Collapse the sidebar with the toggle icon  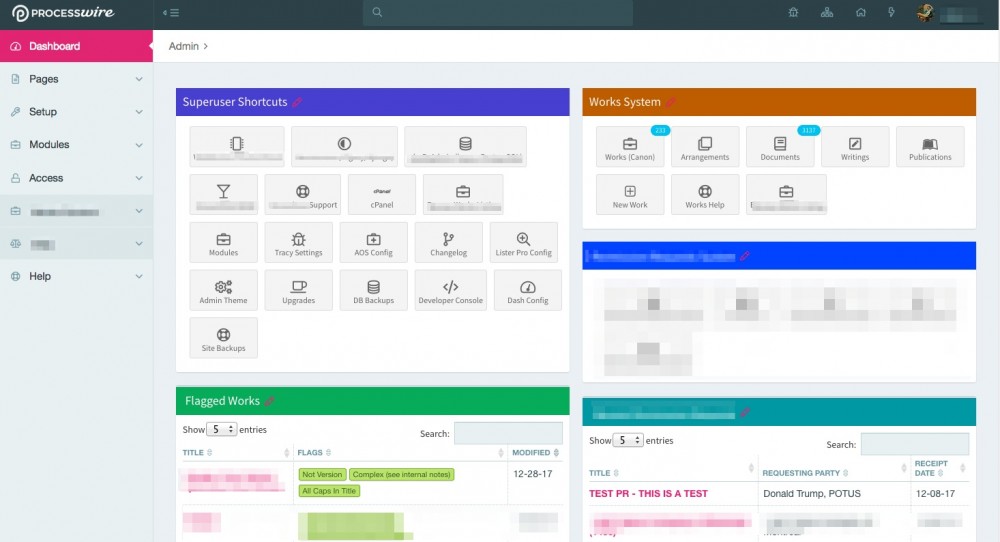171,13
